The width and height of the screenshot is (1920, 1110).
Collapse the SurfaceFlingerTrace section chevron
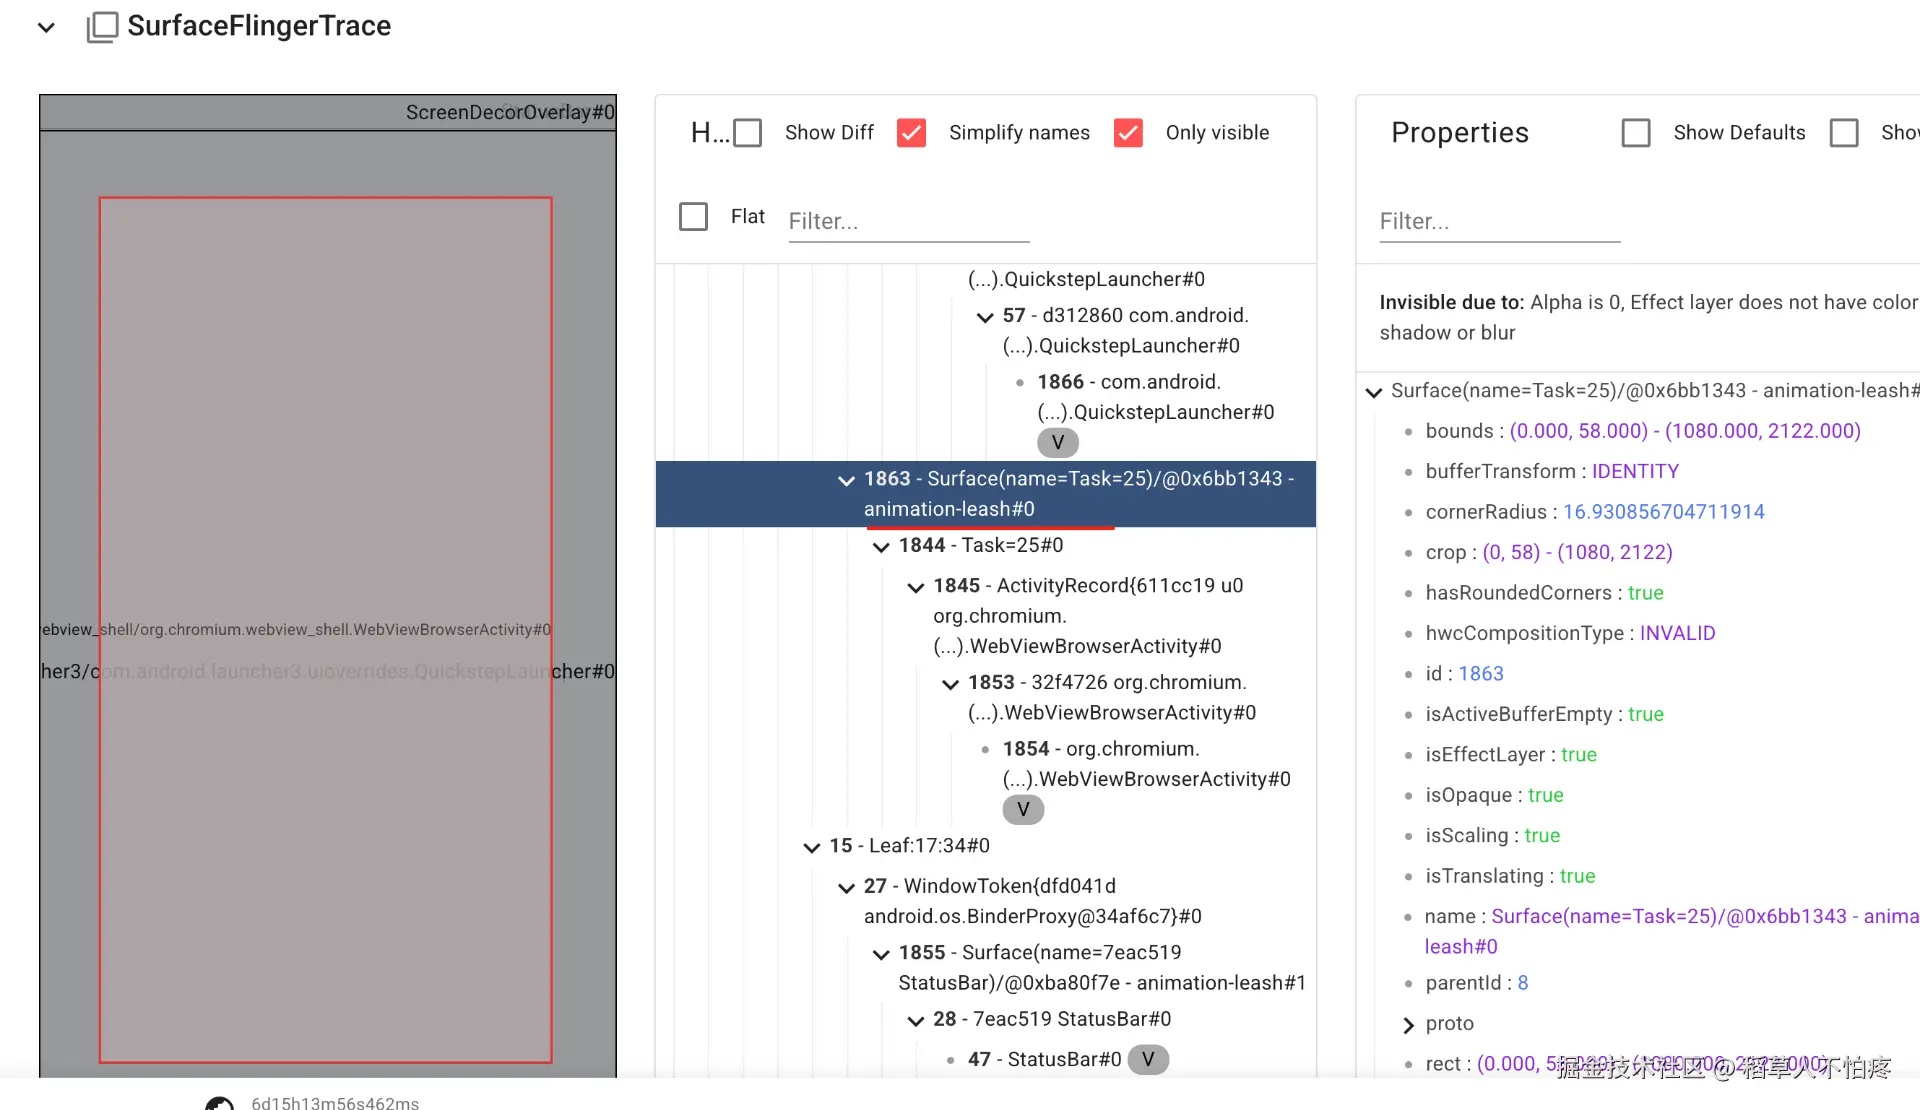tap(46, 27)
